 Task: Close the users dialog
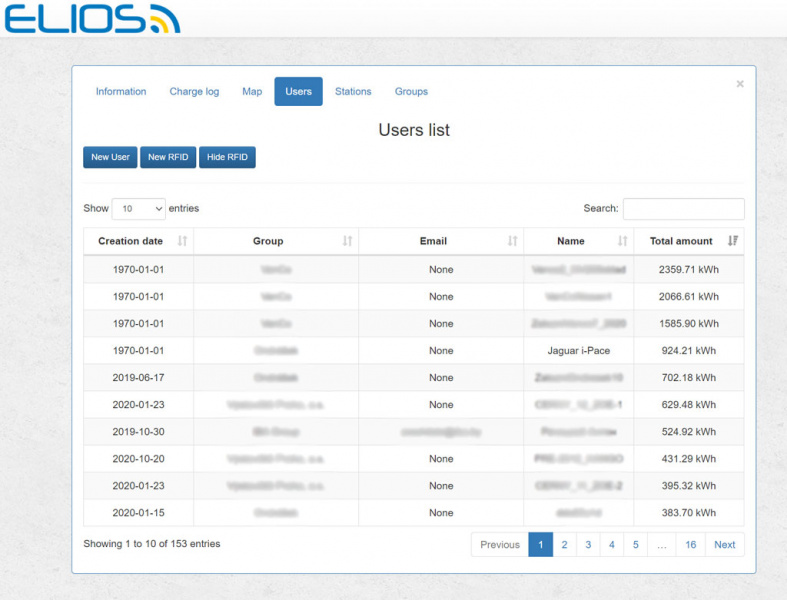pyautogui.click(x=740, y=84)
